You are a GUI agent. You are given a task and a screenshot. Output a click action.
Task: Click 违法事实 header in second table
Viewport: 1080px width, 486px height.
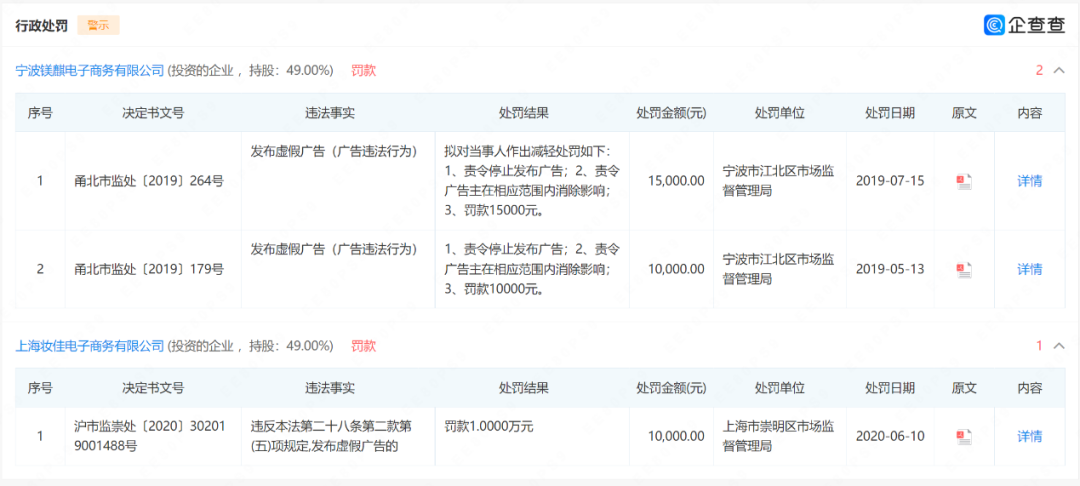click(330, 388)
